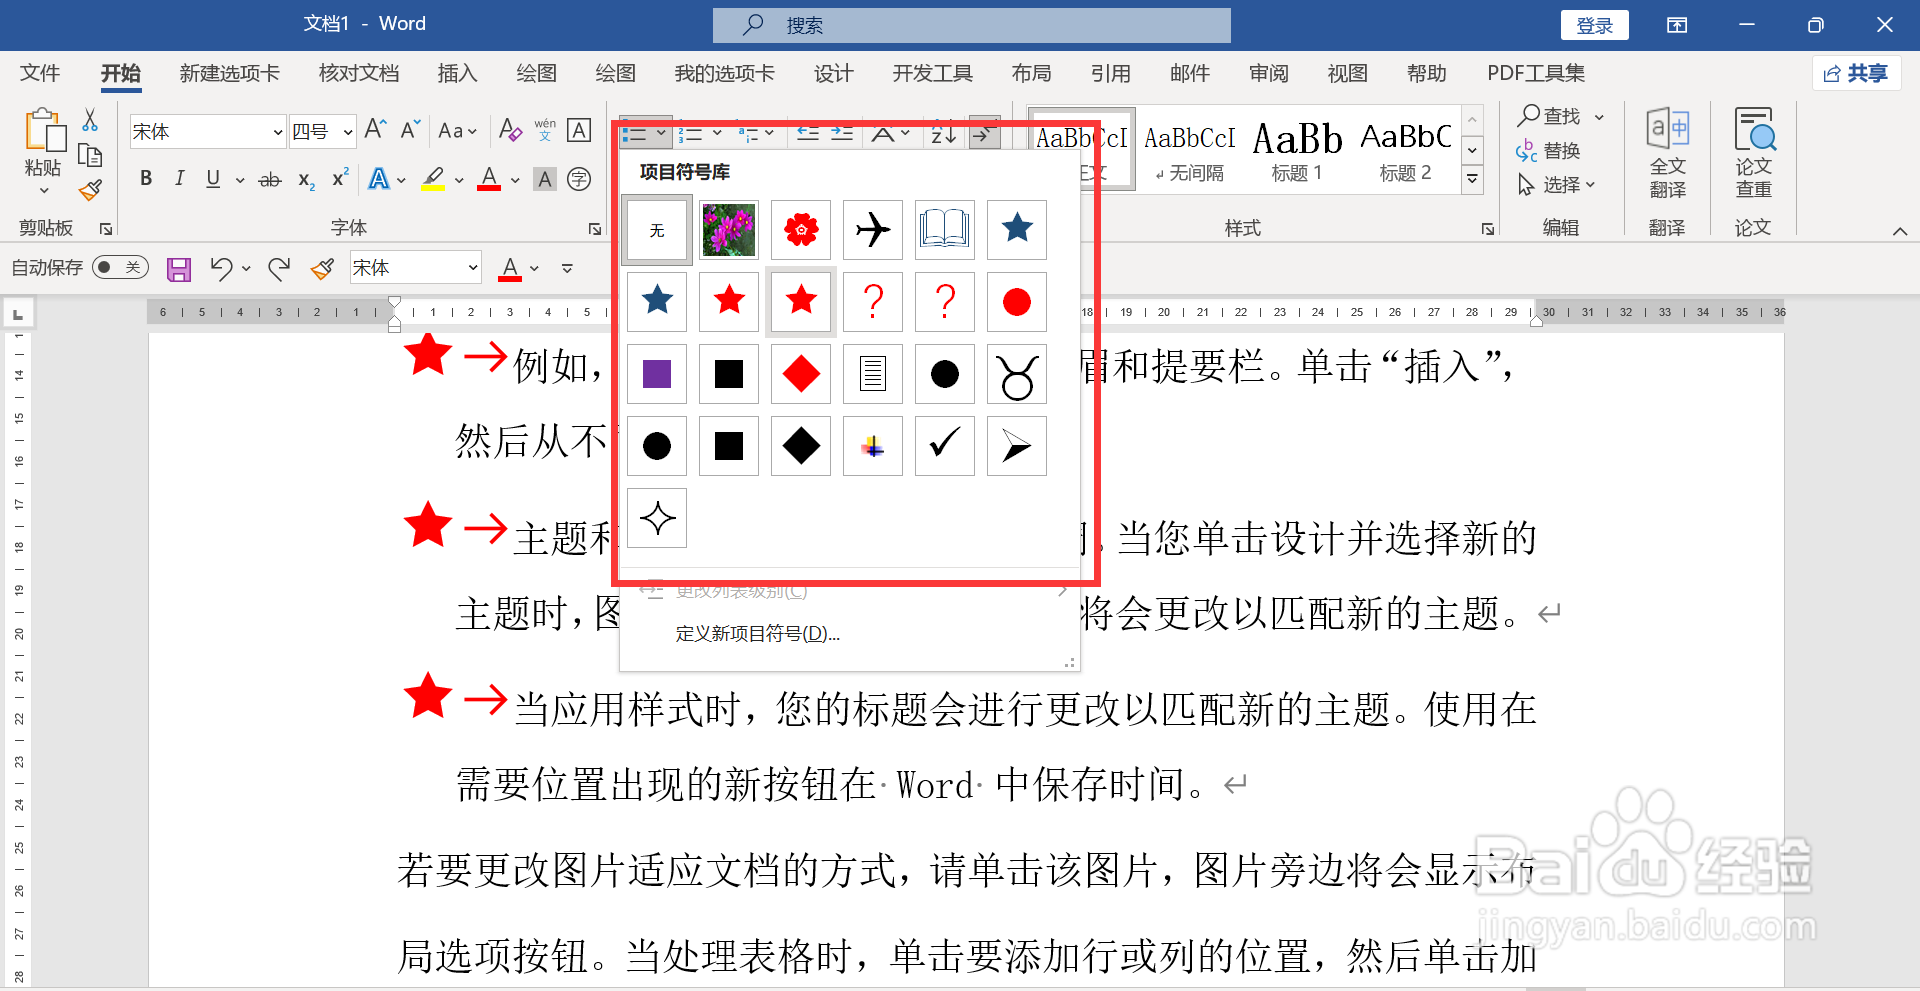1920x991 pixels.
Task: Click the title bar search box
Action: 971,25
